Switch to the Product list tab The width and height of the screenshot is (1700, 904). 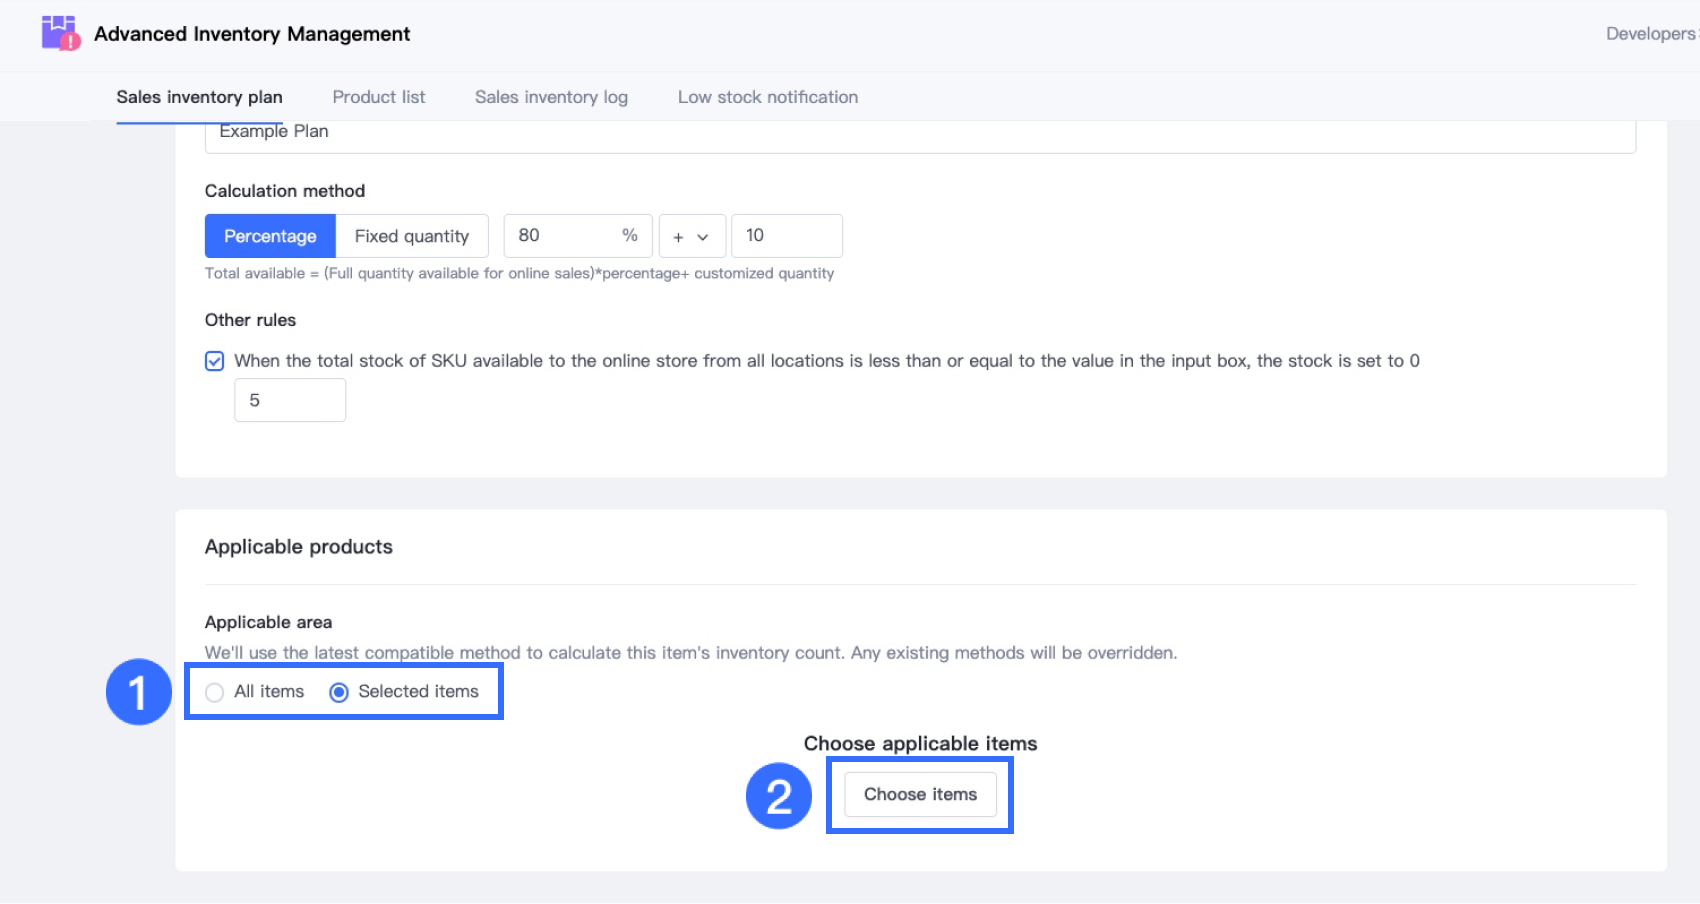click(x=378, y=97)
